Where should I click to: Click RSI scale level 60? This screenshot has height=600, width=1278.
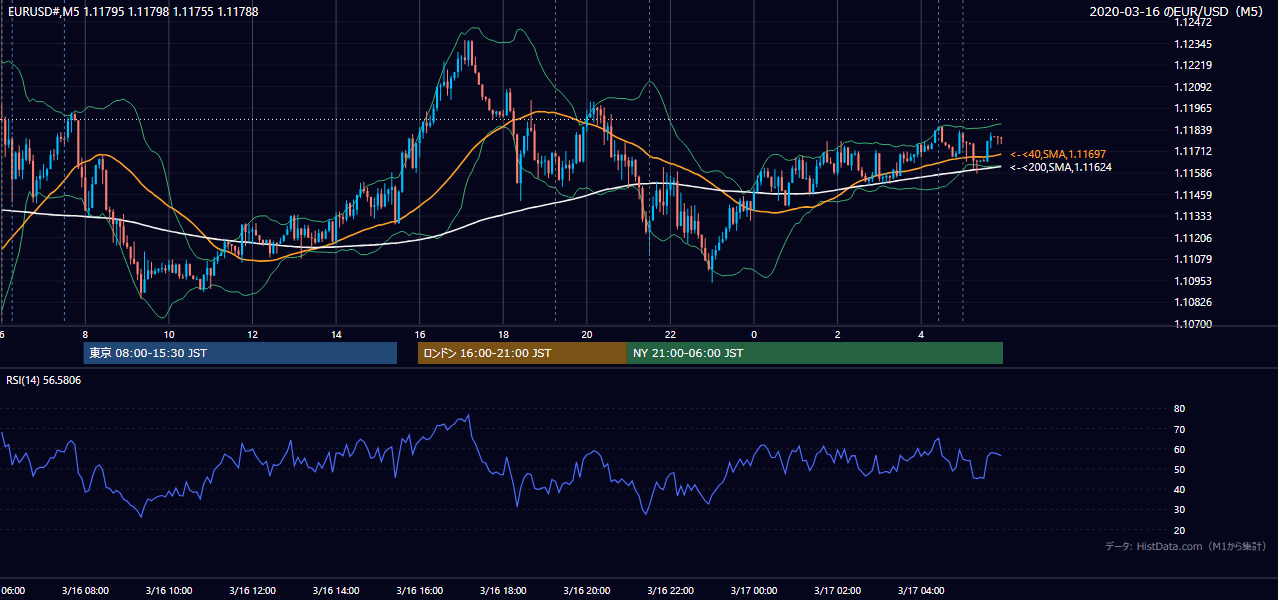click(1179, 449)
